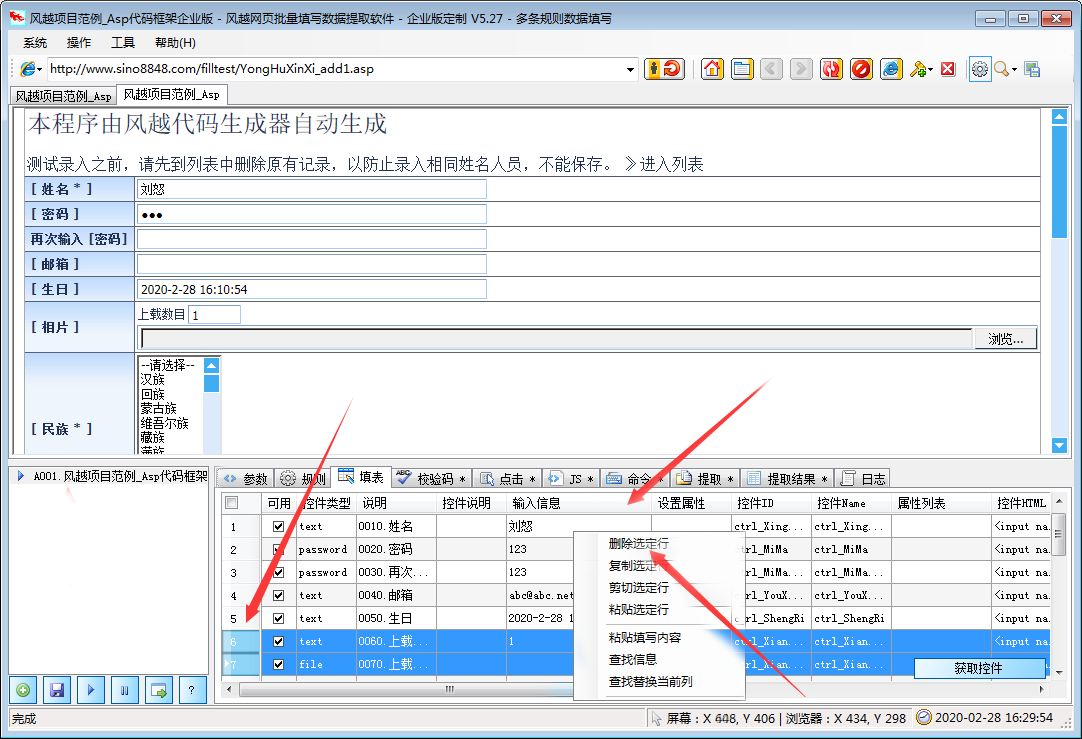Screen dimensions: 1082x739
Task: Uncheck 可用 for row 3 再次 password
Action: tap(279, 572)
